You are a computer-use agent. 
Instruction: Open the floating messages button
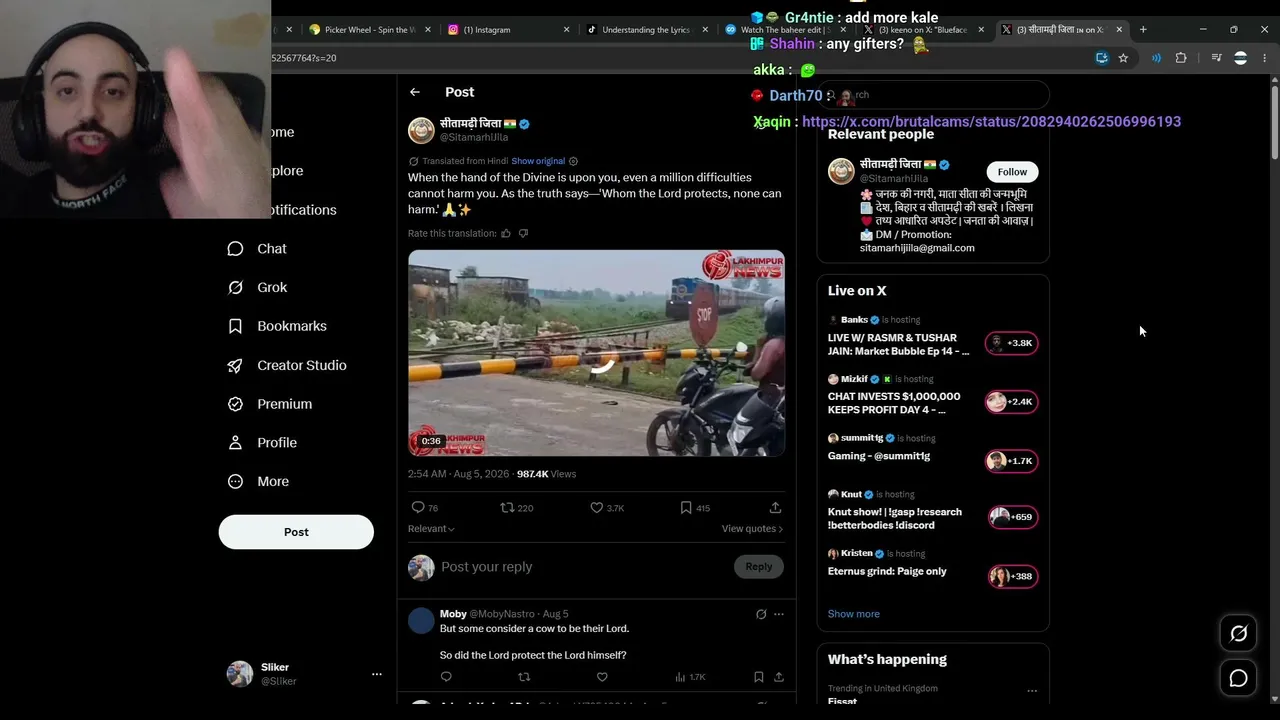coord(1239,678)
